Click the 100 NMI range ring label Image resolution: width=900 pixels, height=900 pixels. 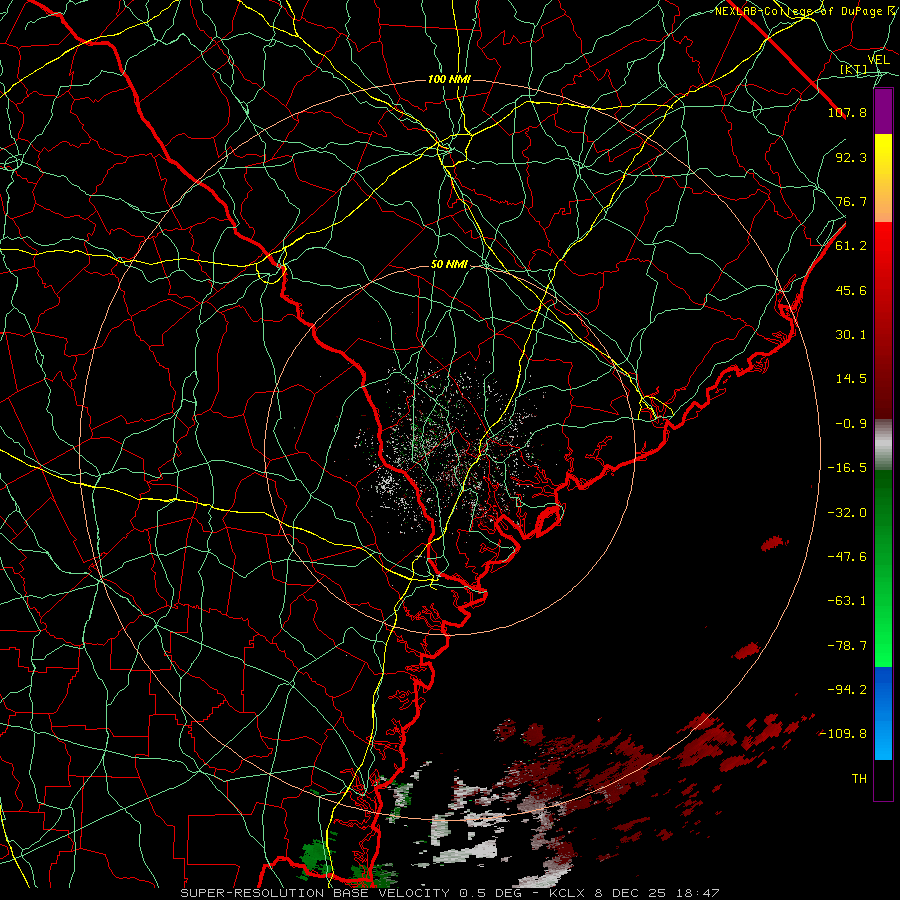click(x=449, y=79)
